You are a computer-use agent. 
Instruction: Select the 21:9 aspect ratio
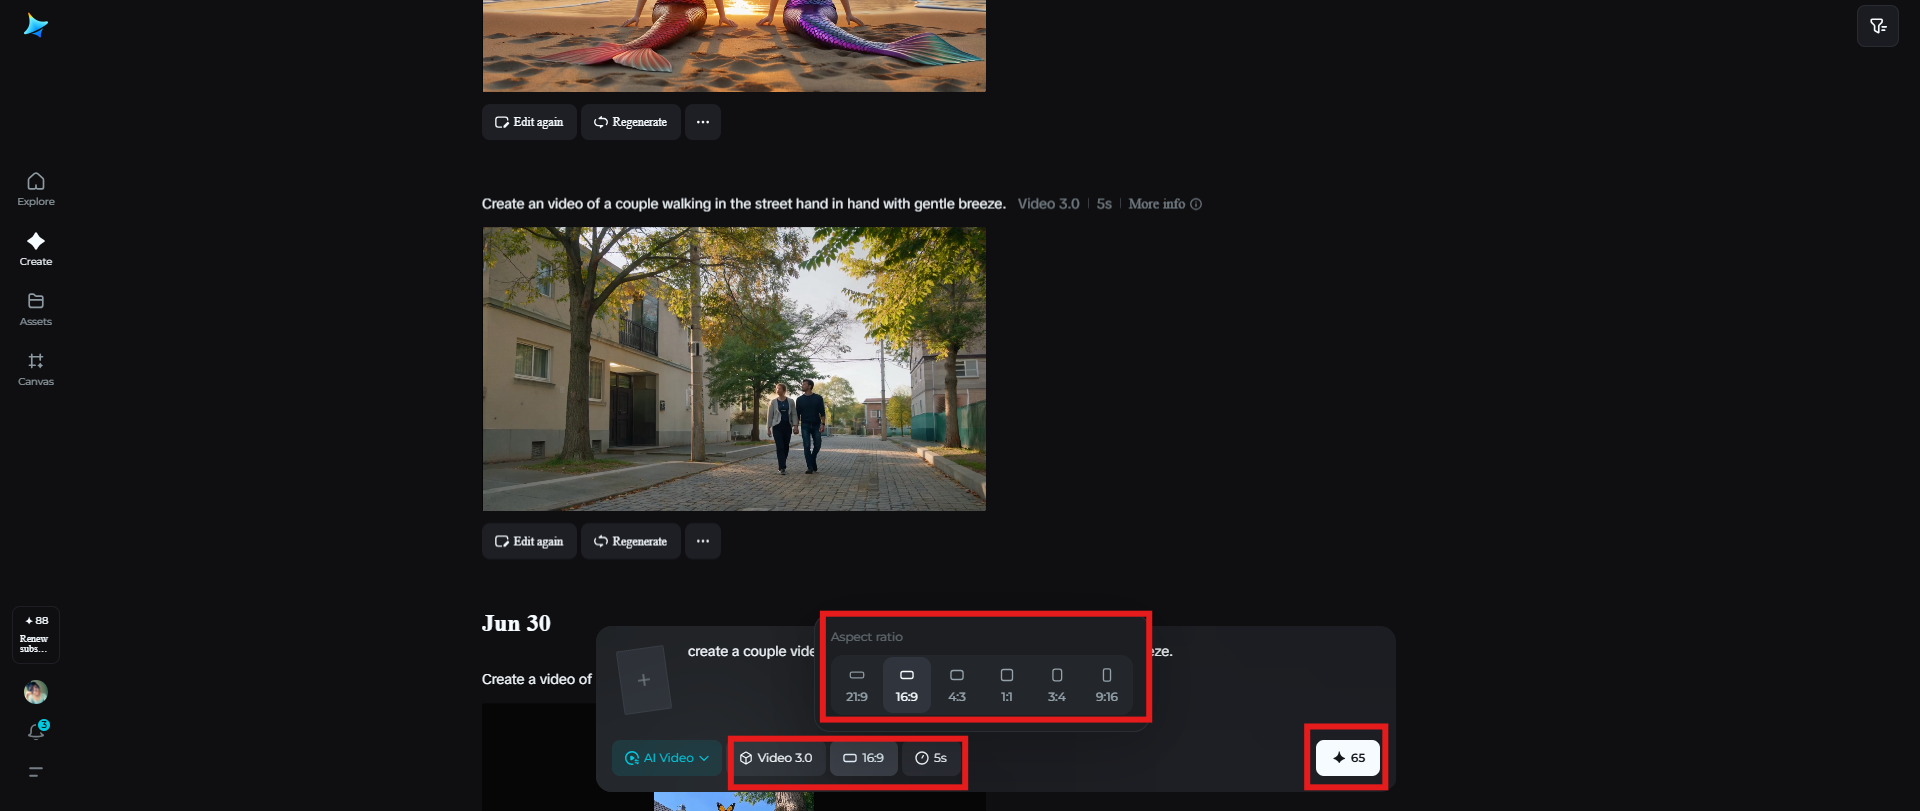point(857,685)
